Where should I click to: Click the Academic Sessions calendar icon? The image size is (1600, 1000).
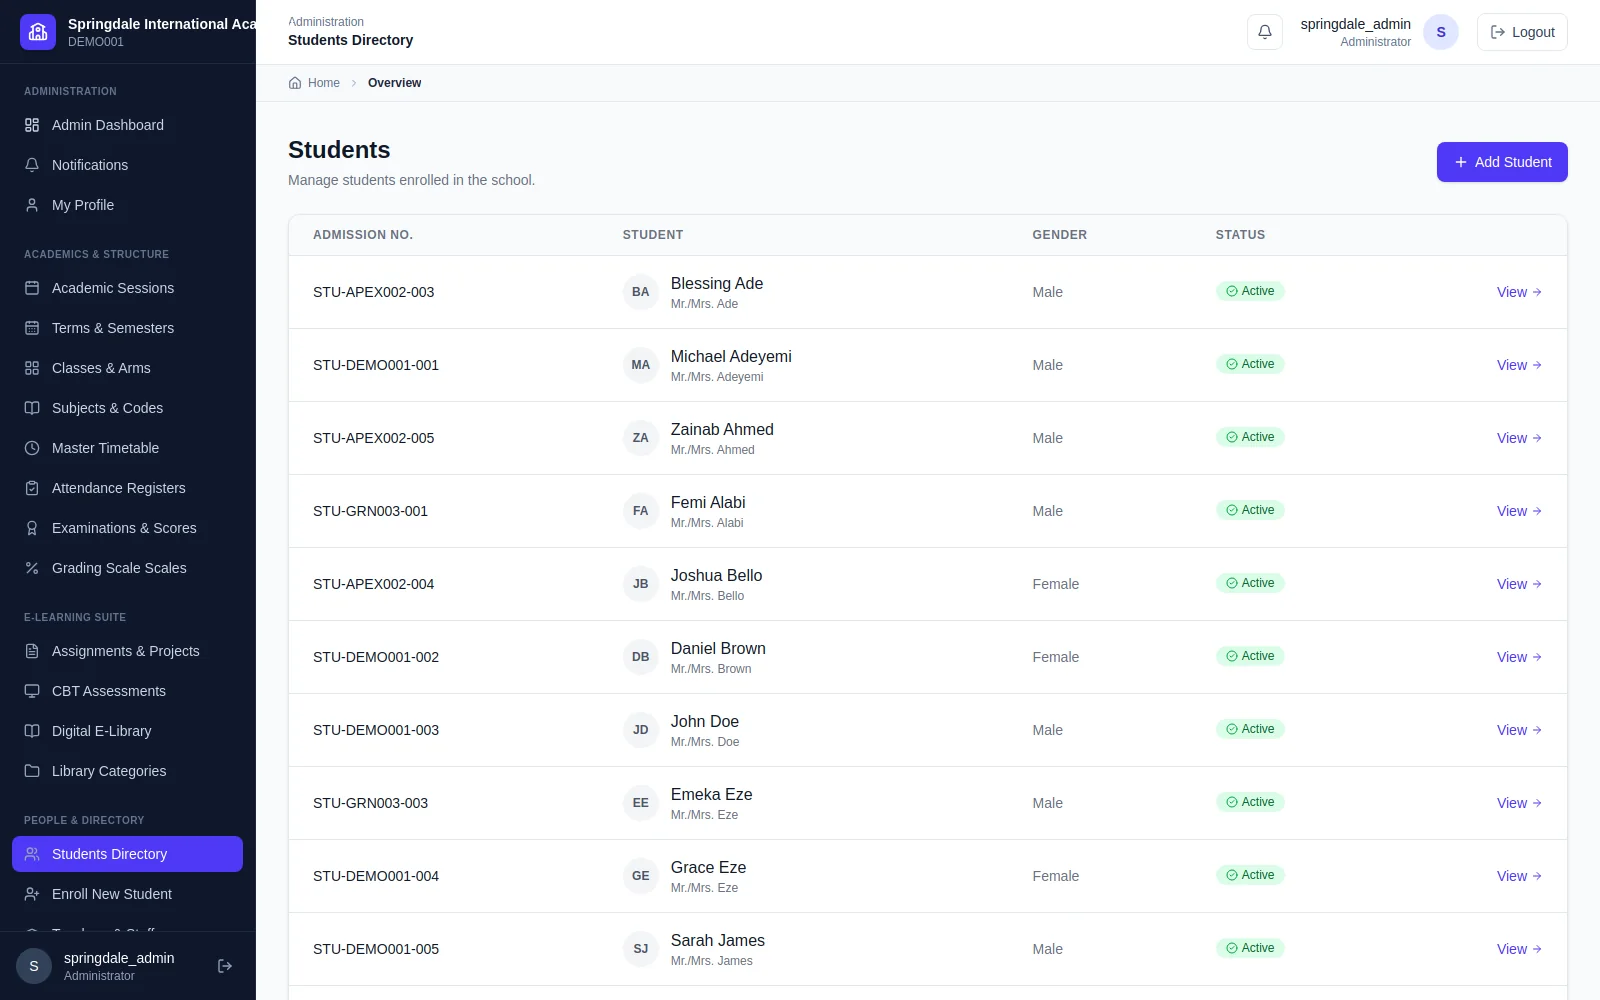pos(32,288)
